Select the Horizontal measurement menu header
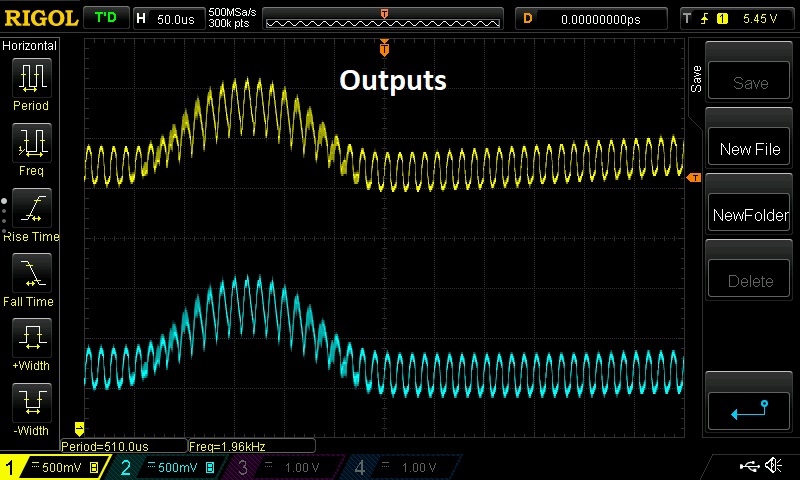This screenshot has width=800, height=480. (30, 46)
